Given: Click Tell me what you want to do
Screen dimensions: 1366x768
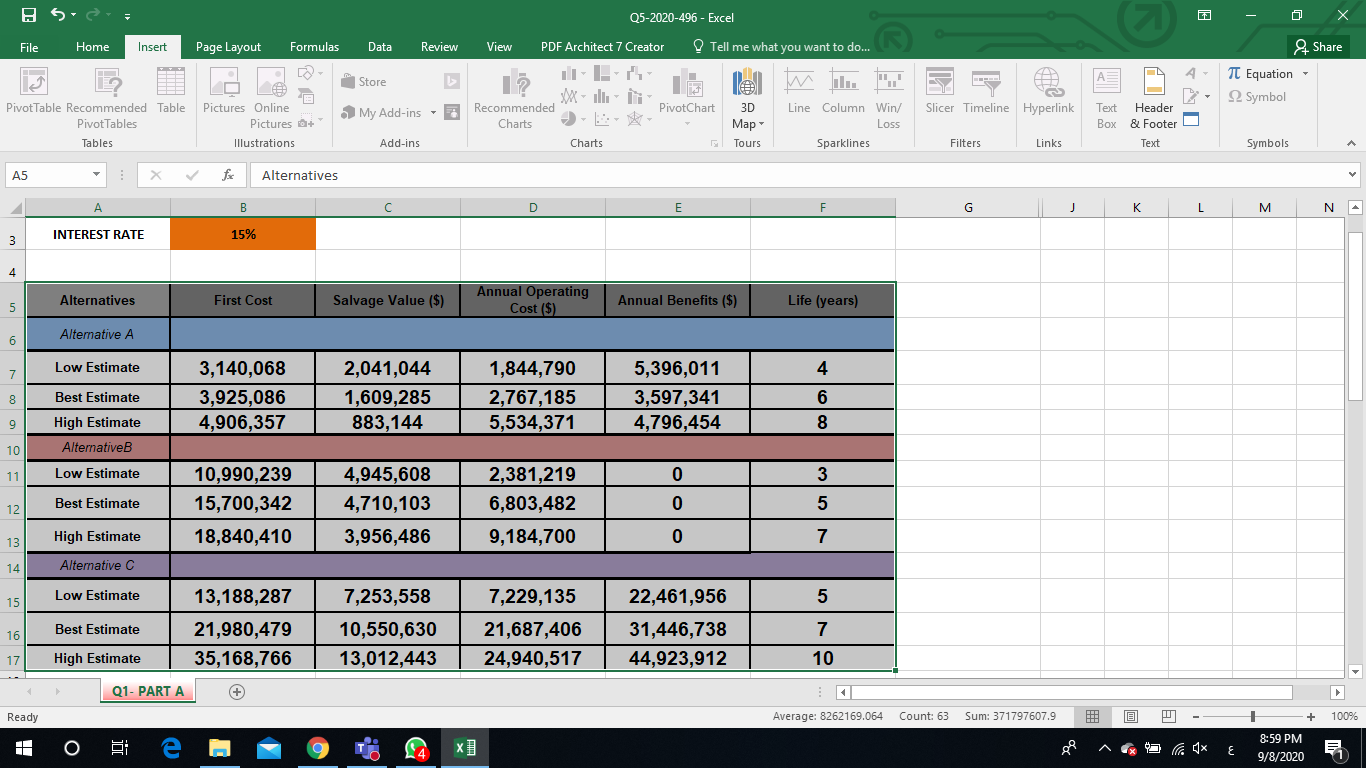Looking at the screenshot, I should pyautogui.click(x=780, y=47).
